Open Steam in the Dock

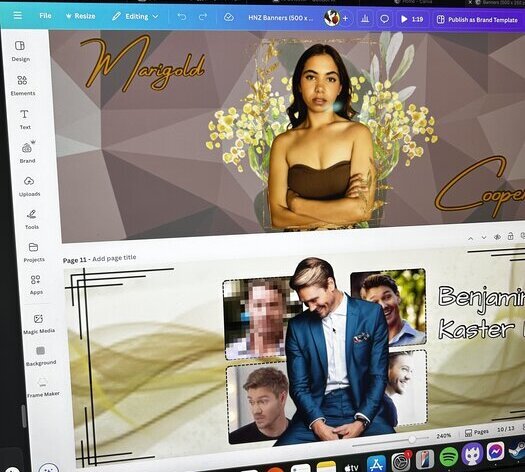pos(517,449)
